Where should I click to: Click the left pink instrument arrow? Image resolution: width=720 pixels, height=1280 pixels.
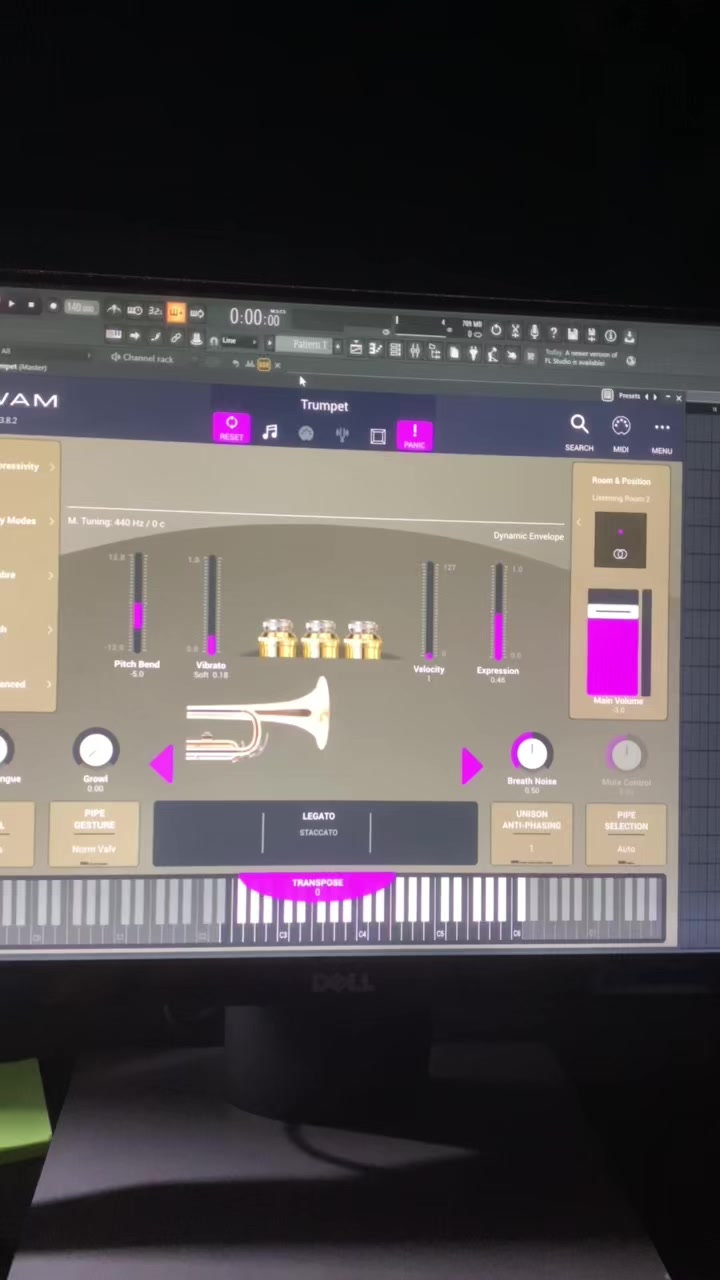pyautogui.click(x=162, y=763)
